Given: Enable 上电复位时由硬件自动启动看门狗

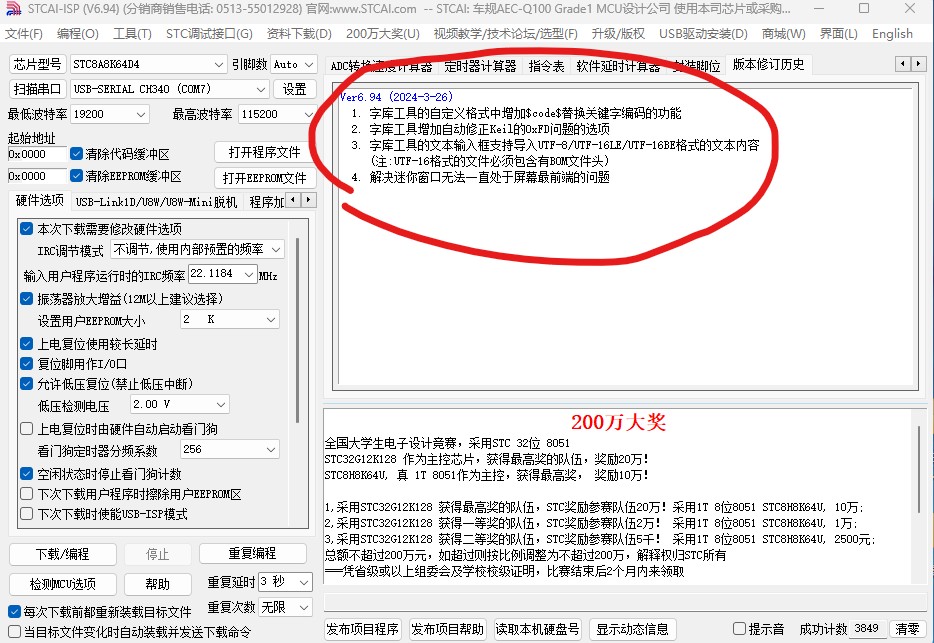Looking at the screenshot, I should coord(26,428).
